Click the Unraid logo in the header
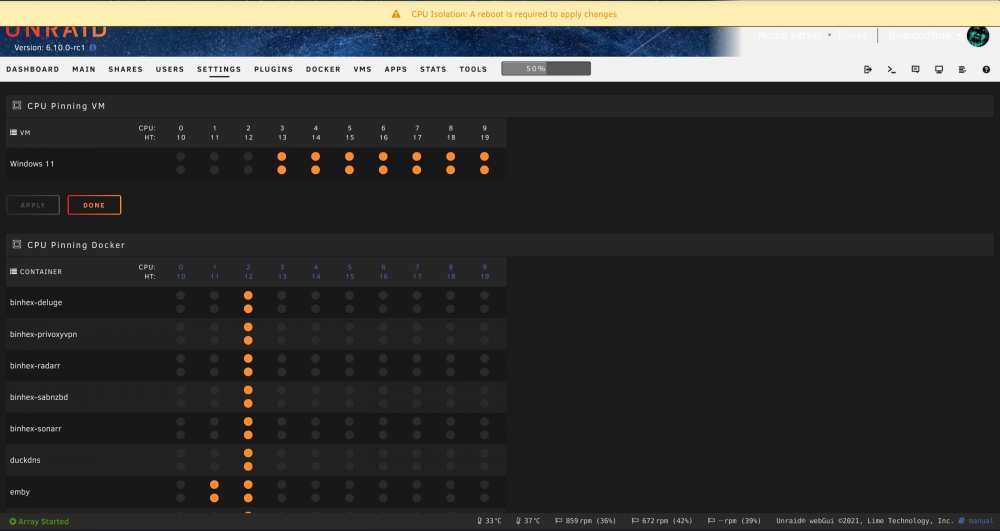The image size is (1000, 531). tap(56, 31)
